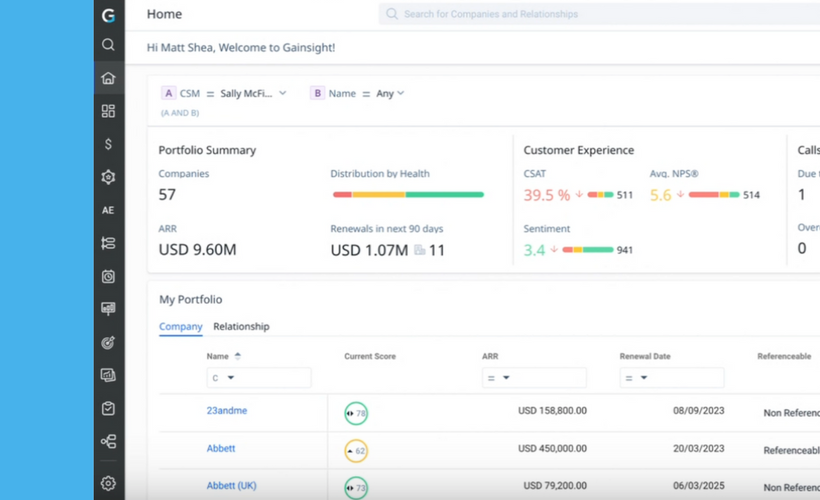Expand the Name equals Any filter dropdown
Screen dimensions: 820x500
pyautogui.click(x=401, y=93)
